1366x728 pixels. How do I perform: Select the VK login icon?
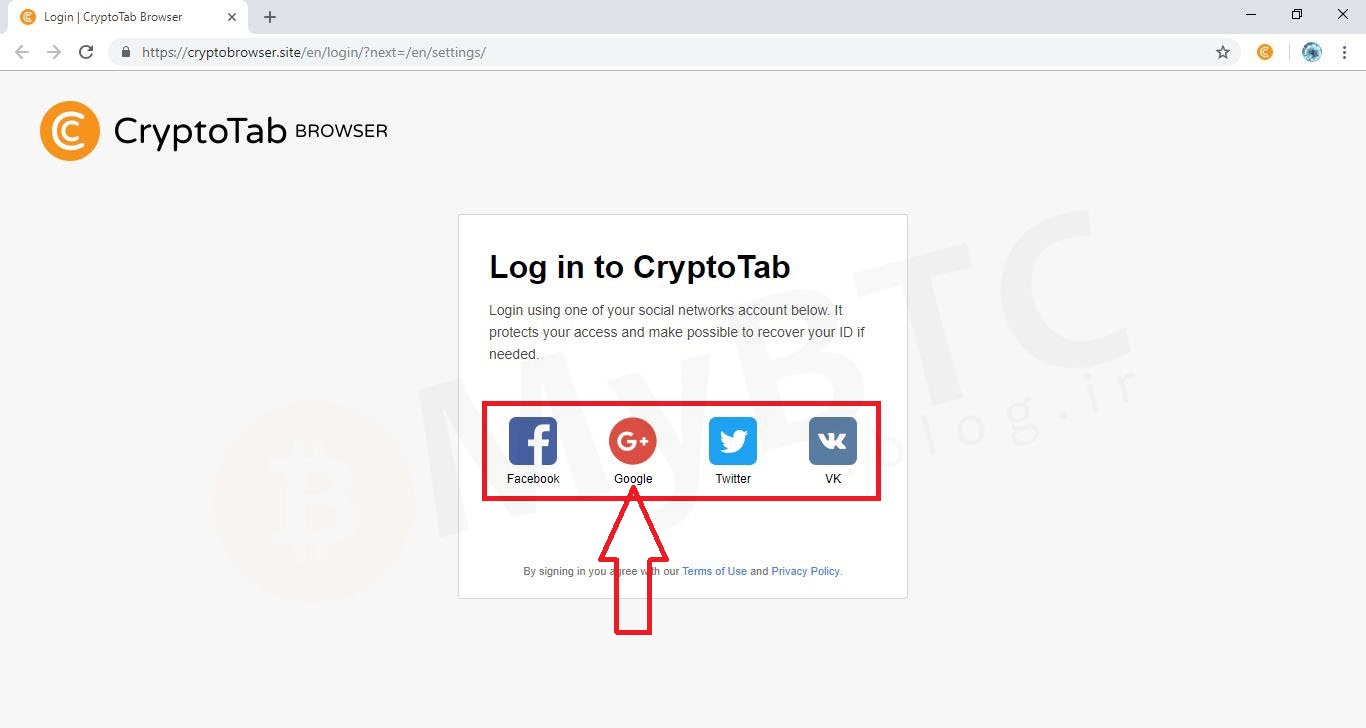point(833,441)
